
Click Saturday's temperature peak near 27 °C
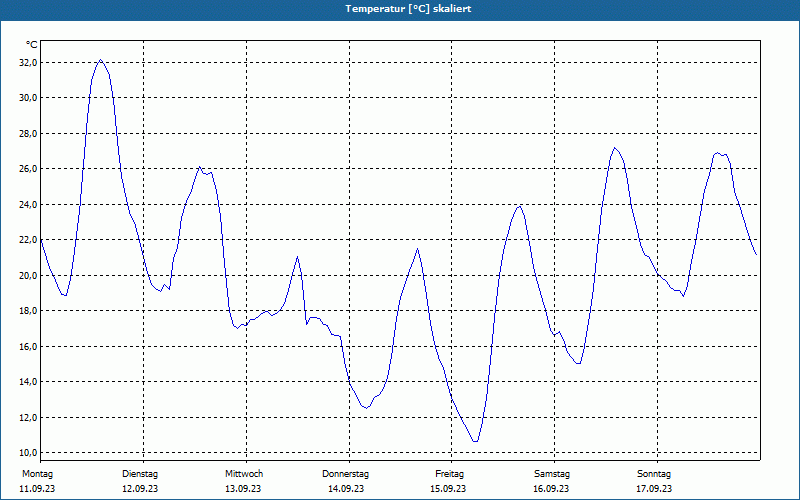coord(615,148)
